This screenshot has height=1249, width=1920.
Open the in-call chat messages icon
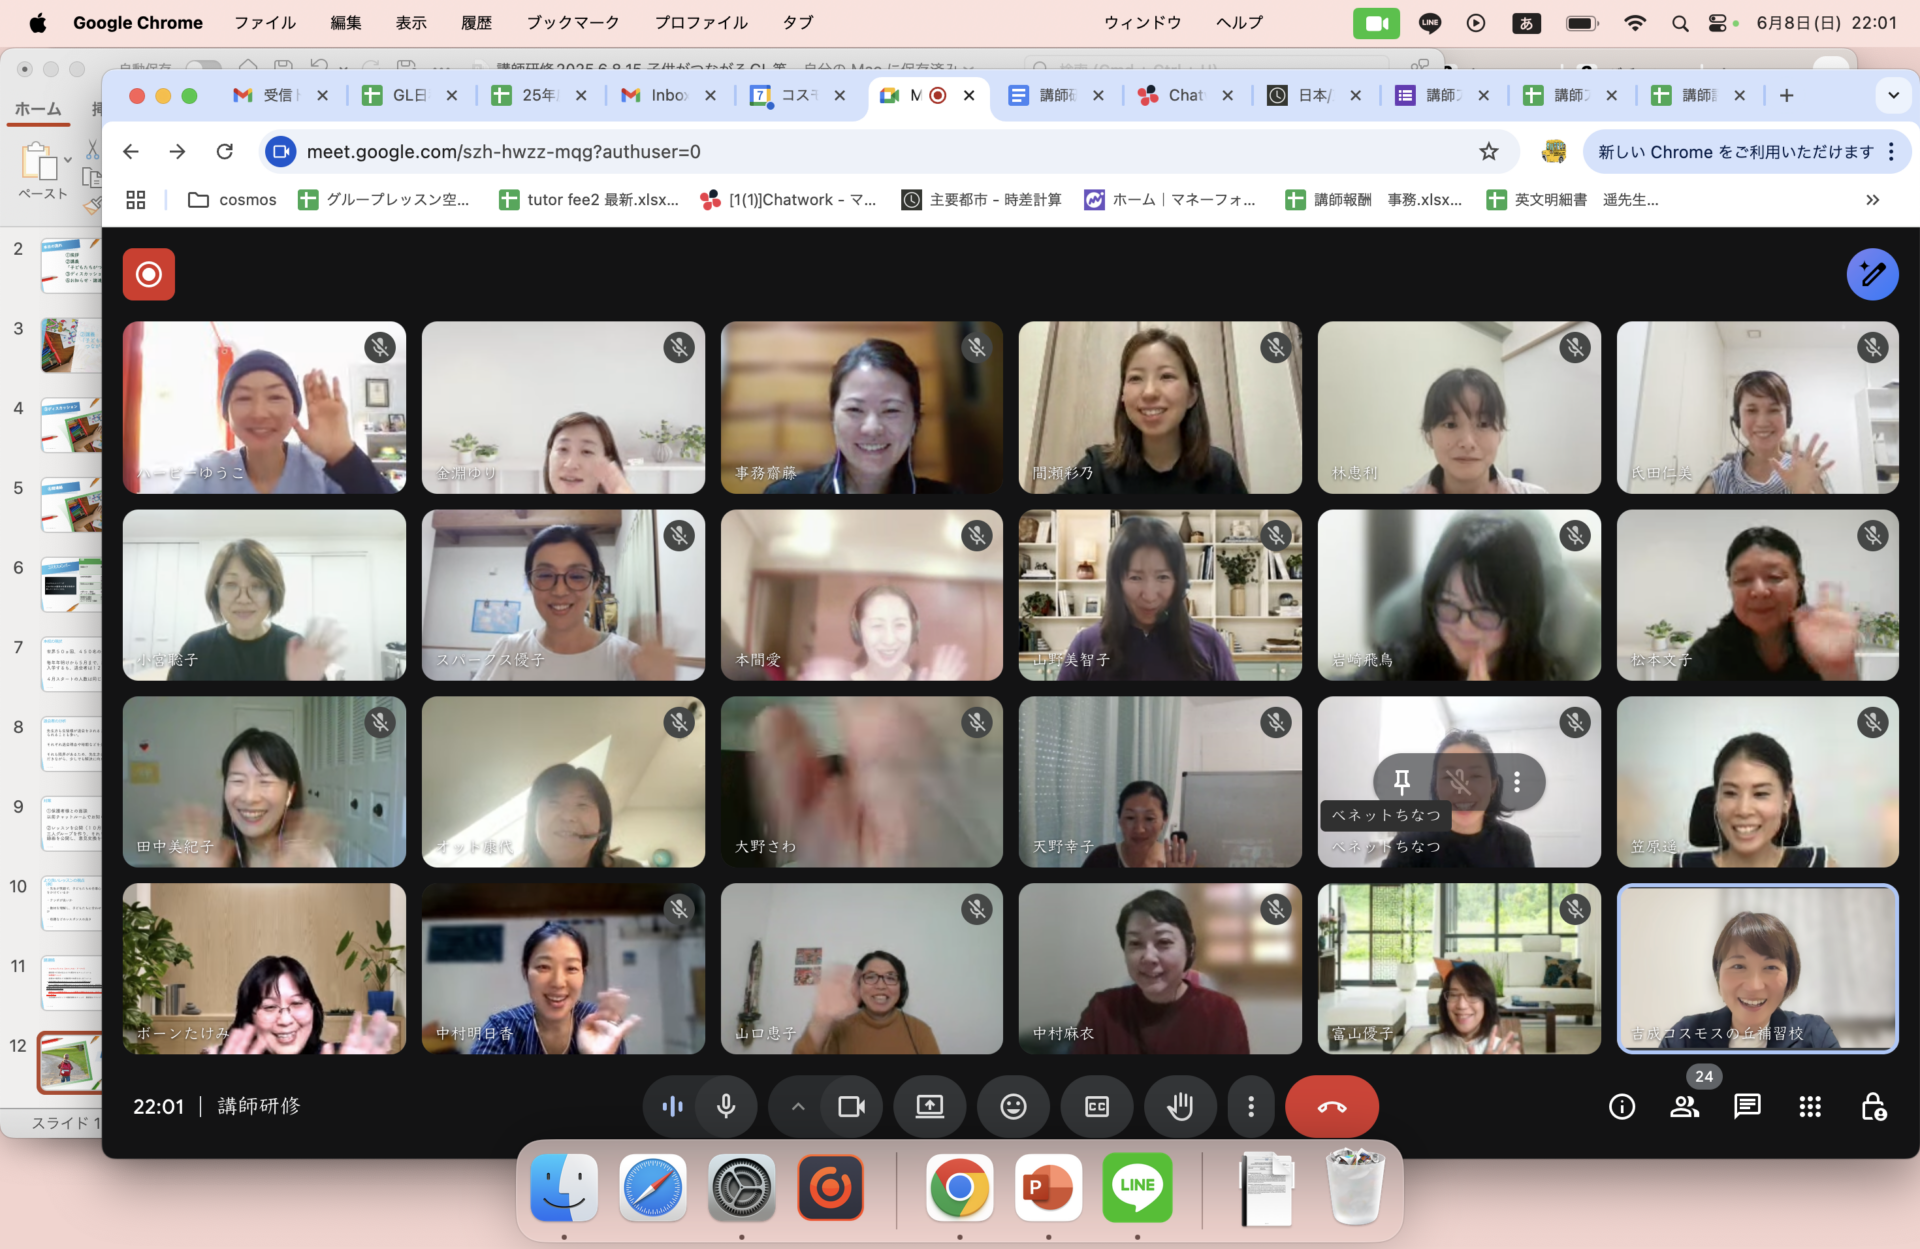1747,1106
